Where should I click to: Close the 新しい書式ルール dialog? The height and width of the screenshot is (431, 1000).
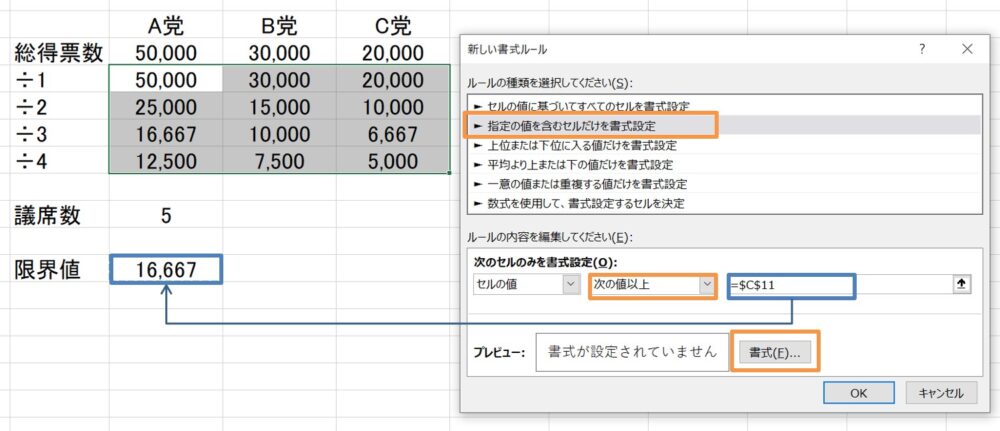[x=967, y=49]
